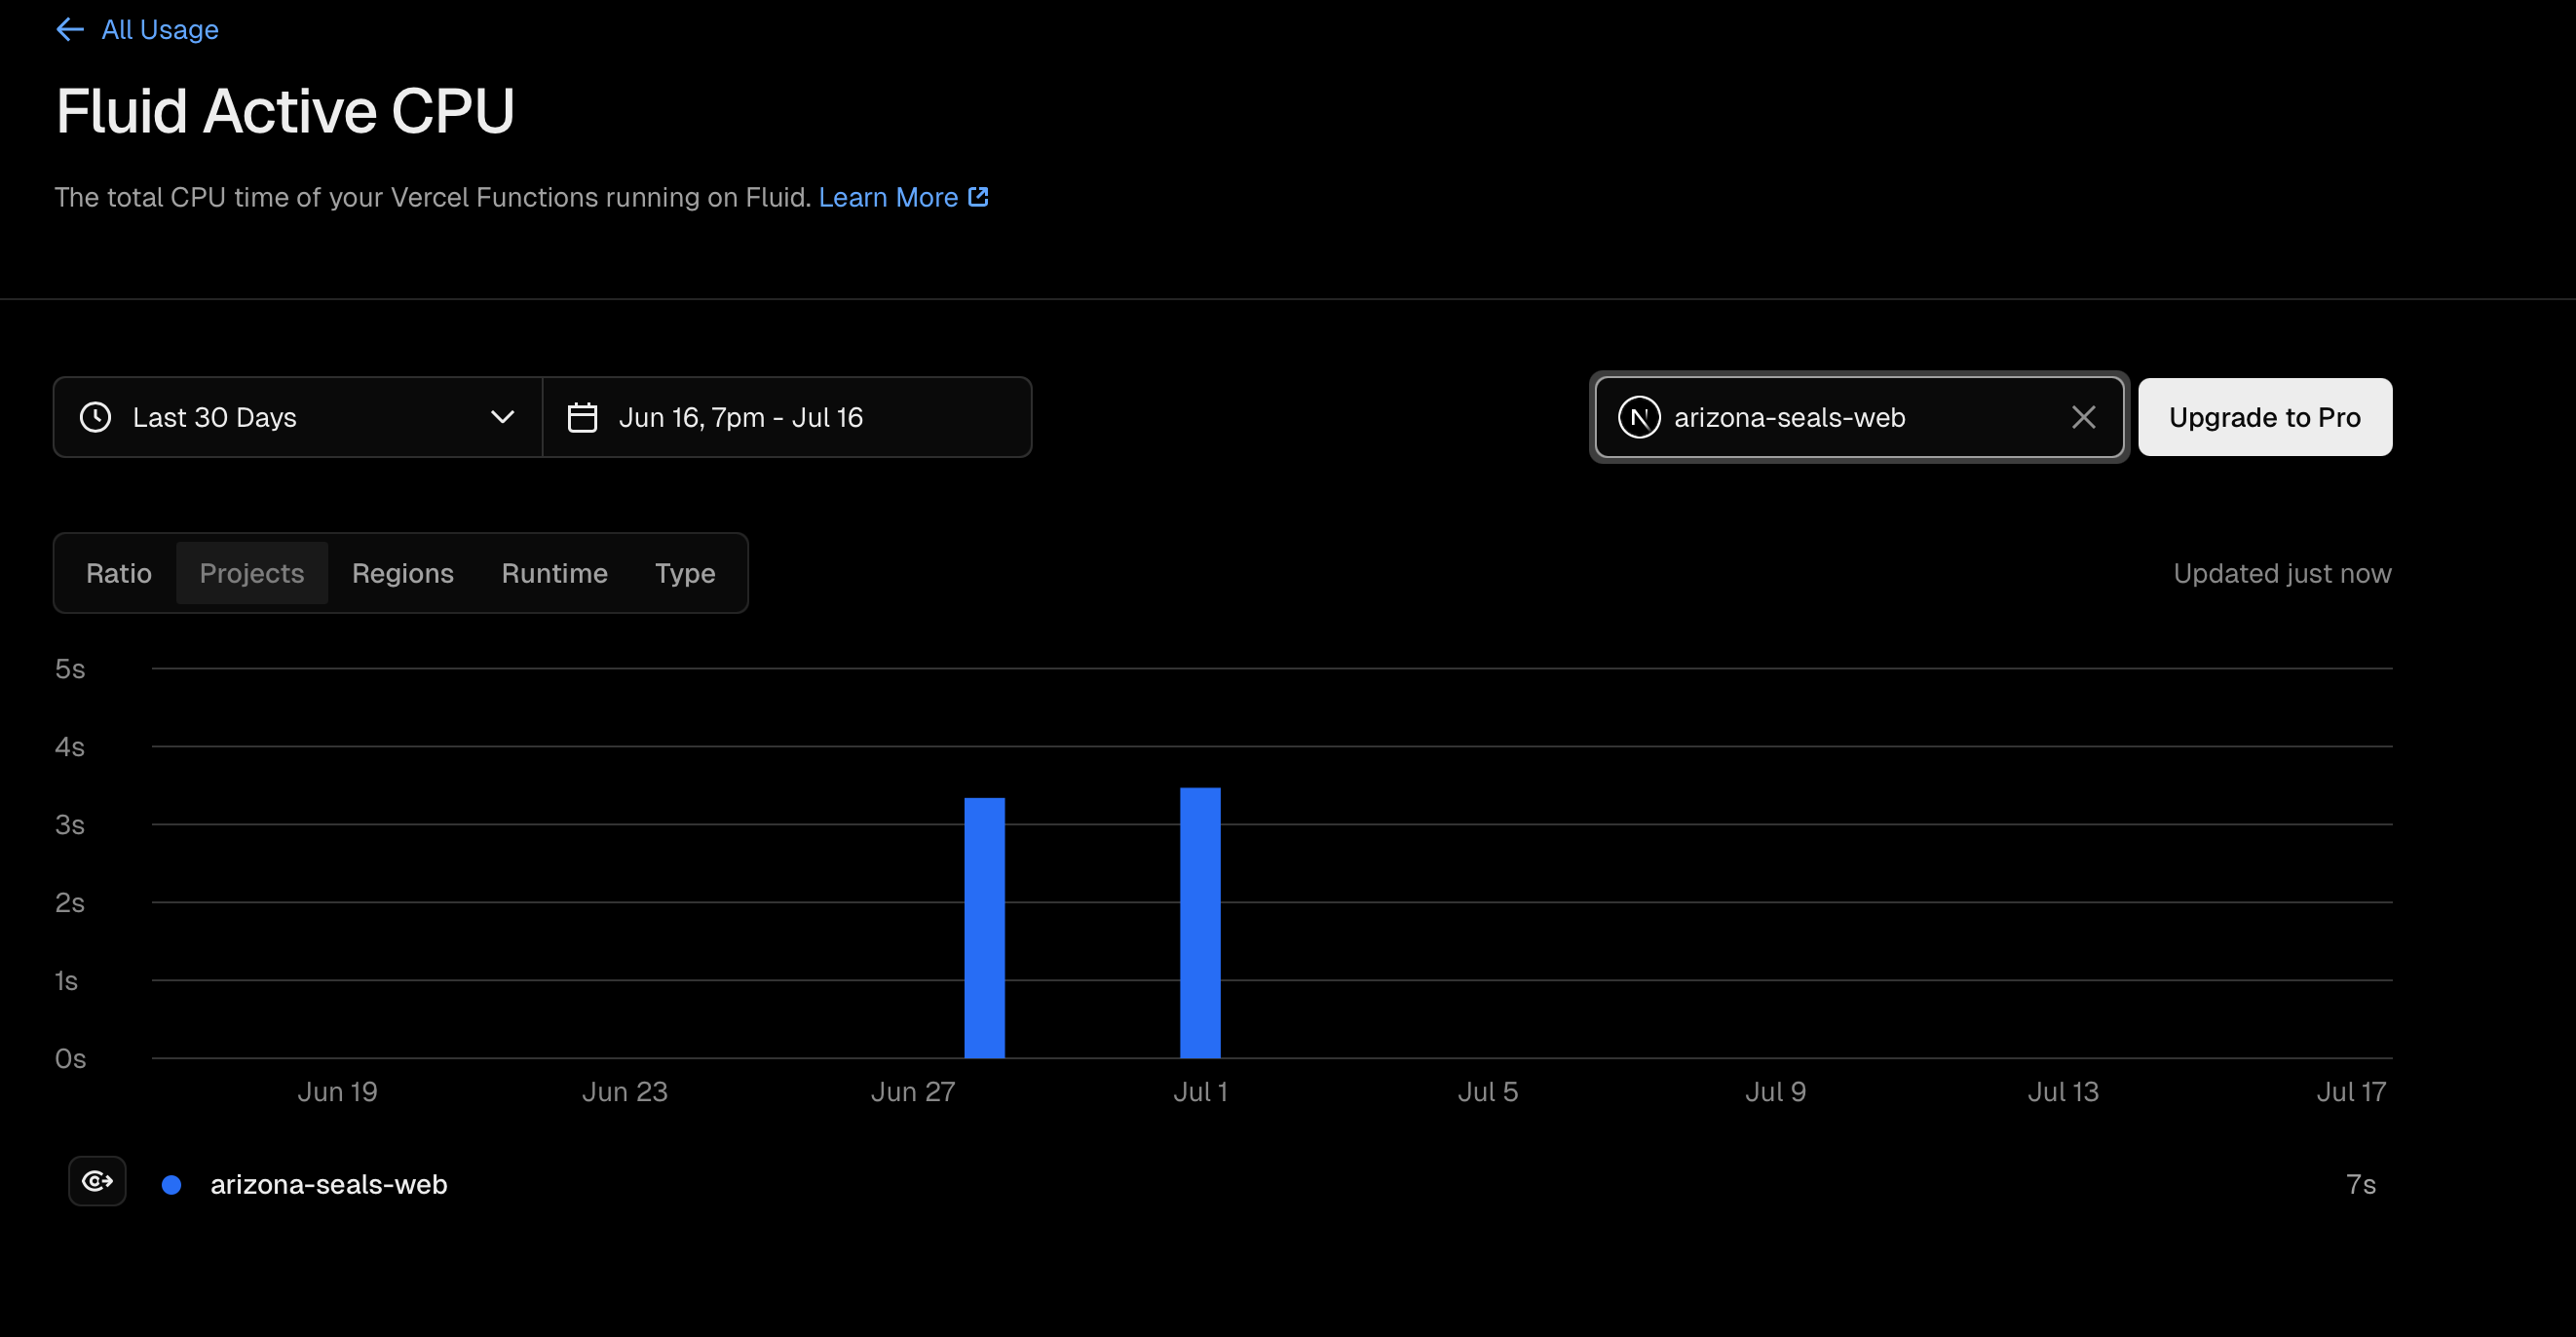Screen dimensions: 2576x1337
Task: Switch to the Ratio tab
Action: (119, 573)
